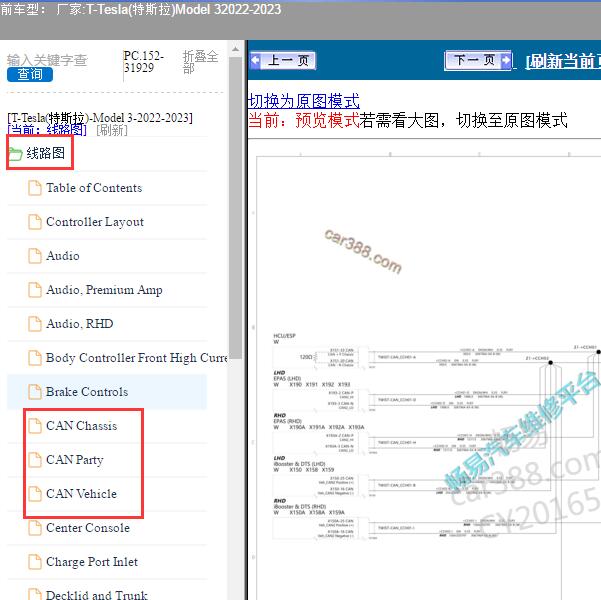The width and height of the screenshot is (601, 600).
Task: Open CAN Chassis diagram
Action: 81,426
